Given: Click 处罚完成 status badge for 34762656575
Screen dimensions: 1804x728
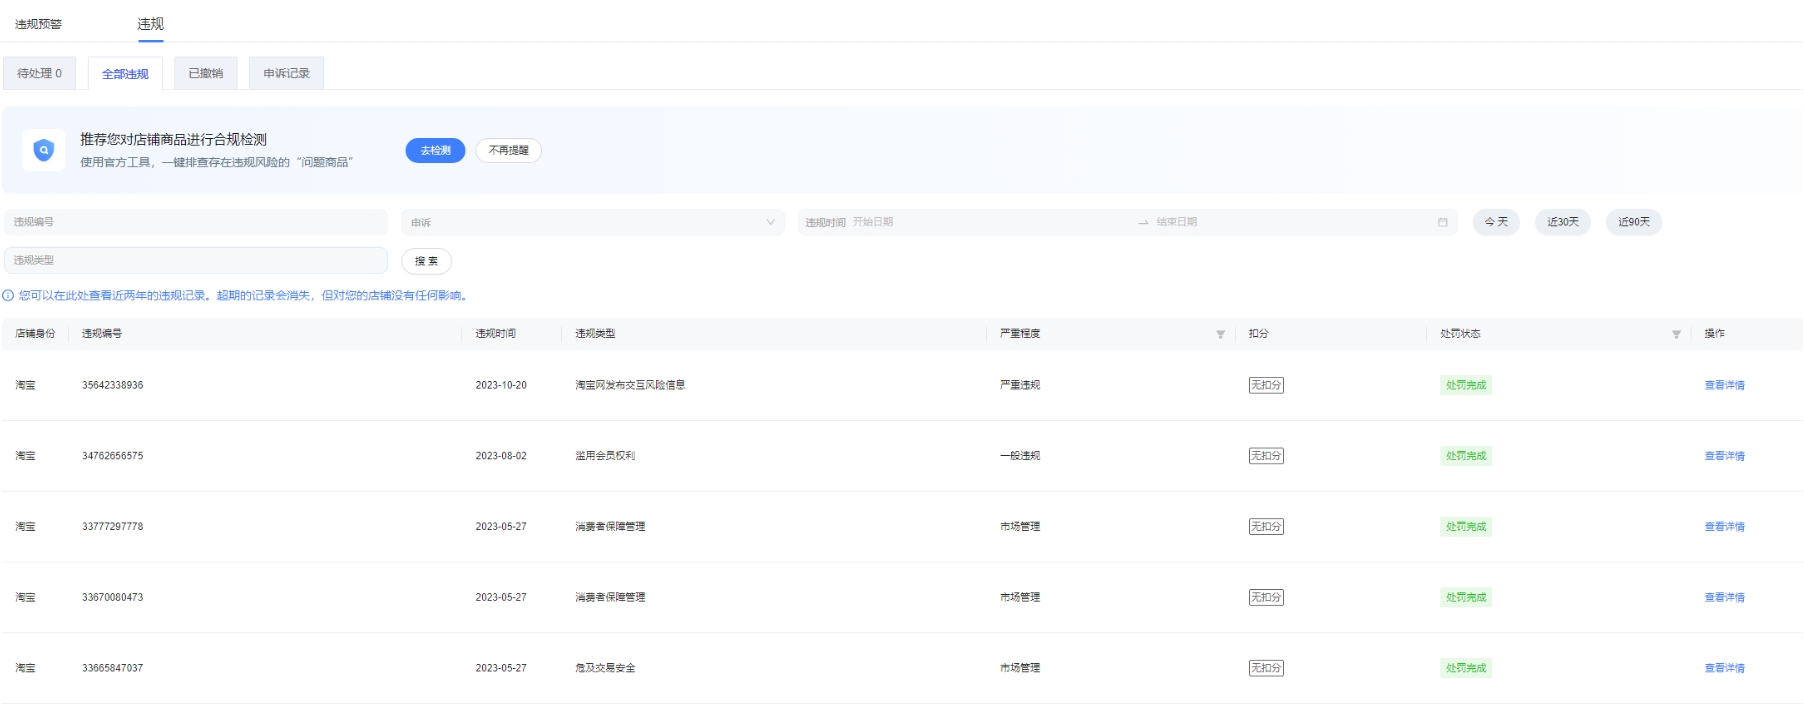Looking at the screenshot, I should [1465, 456].
